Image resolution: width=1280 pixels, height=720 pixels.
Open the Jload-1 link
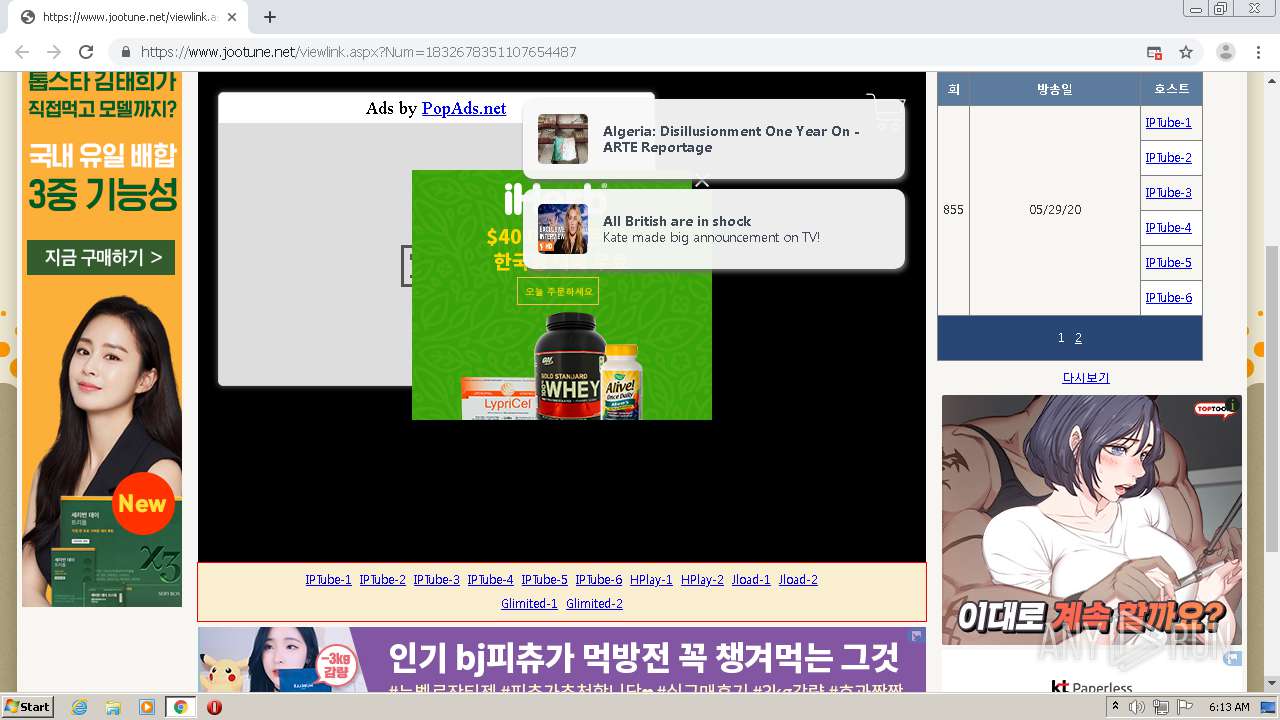coord(751,580)
